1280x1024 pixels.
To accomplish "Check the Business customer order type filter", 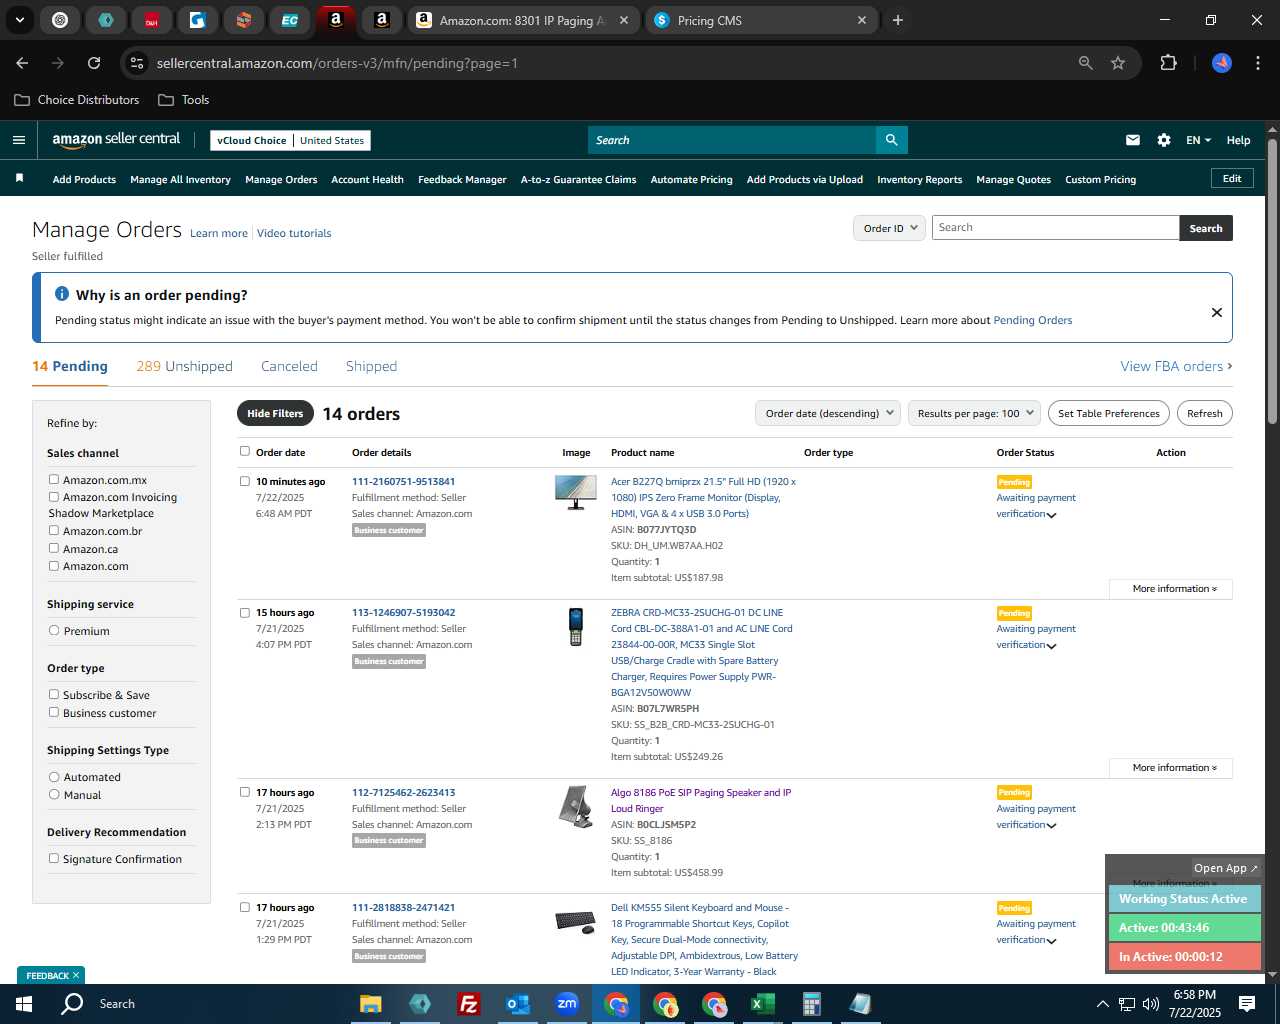I will [54, 713].
